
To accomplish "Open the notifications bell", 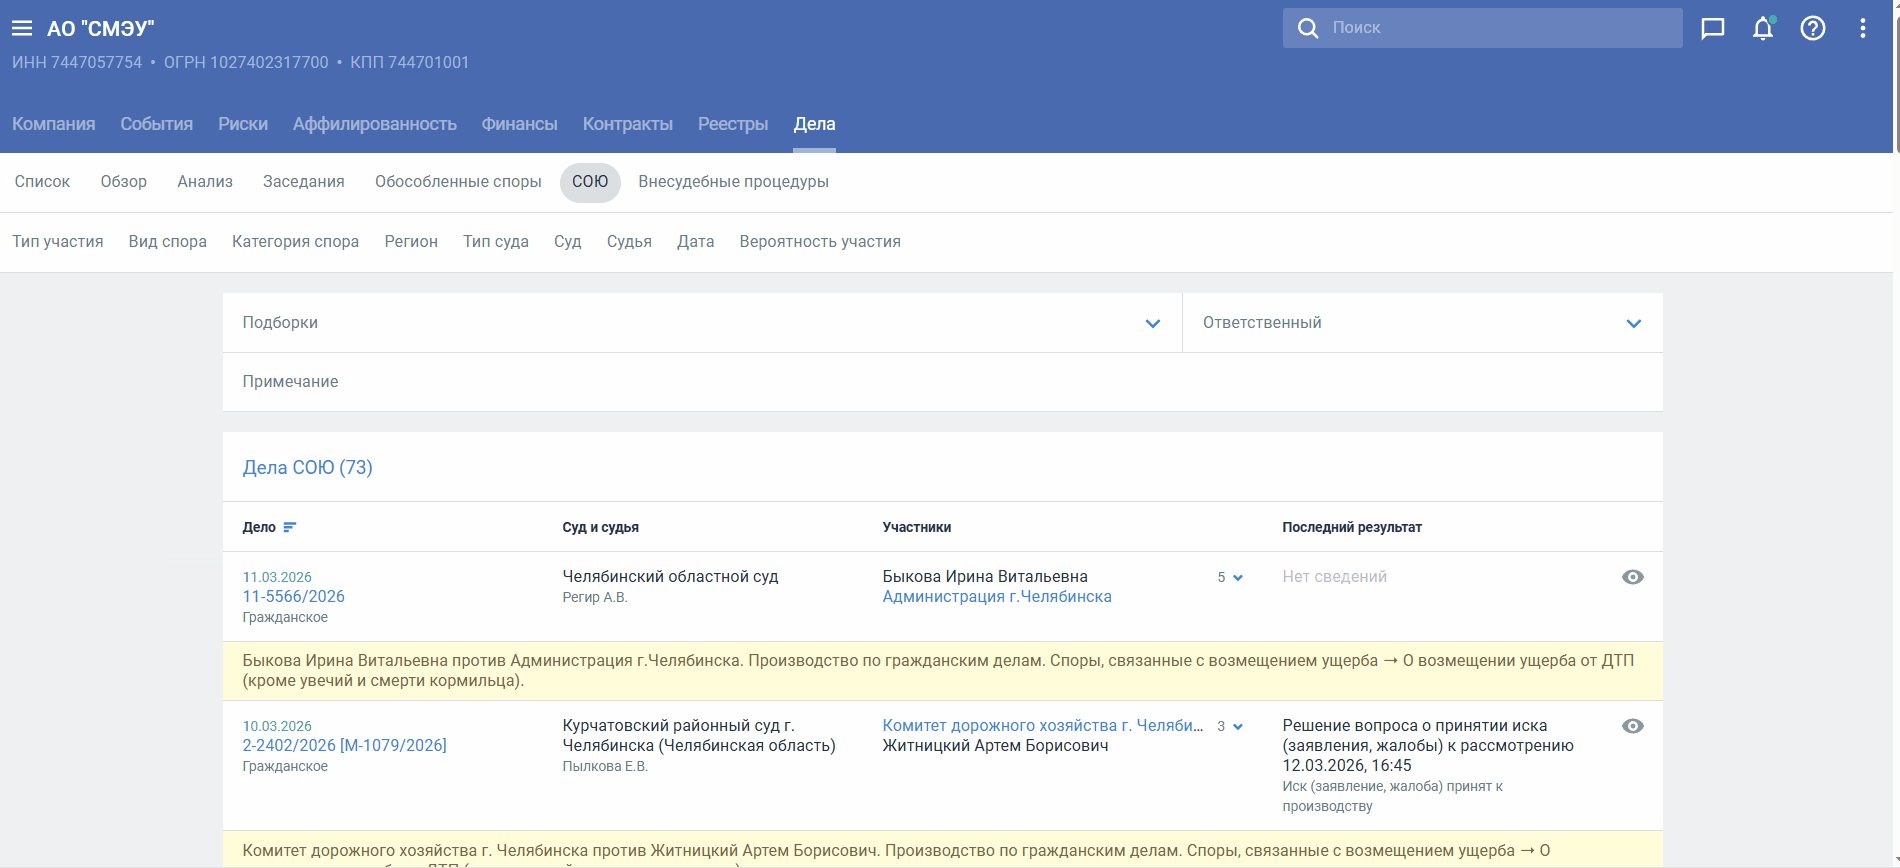I will click(1763, 28).
